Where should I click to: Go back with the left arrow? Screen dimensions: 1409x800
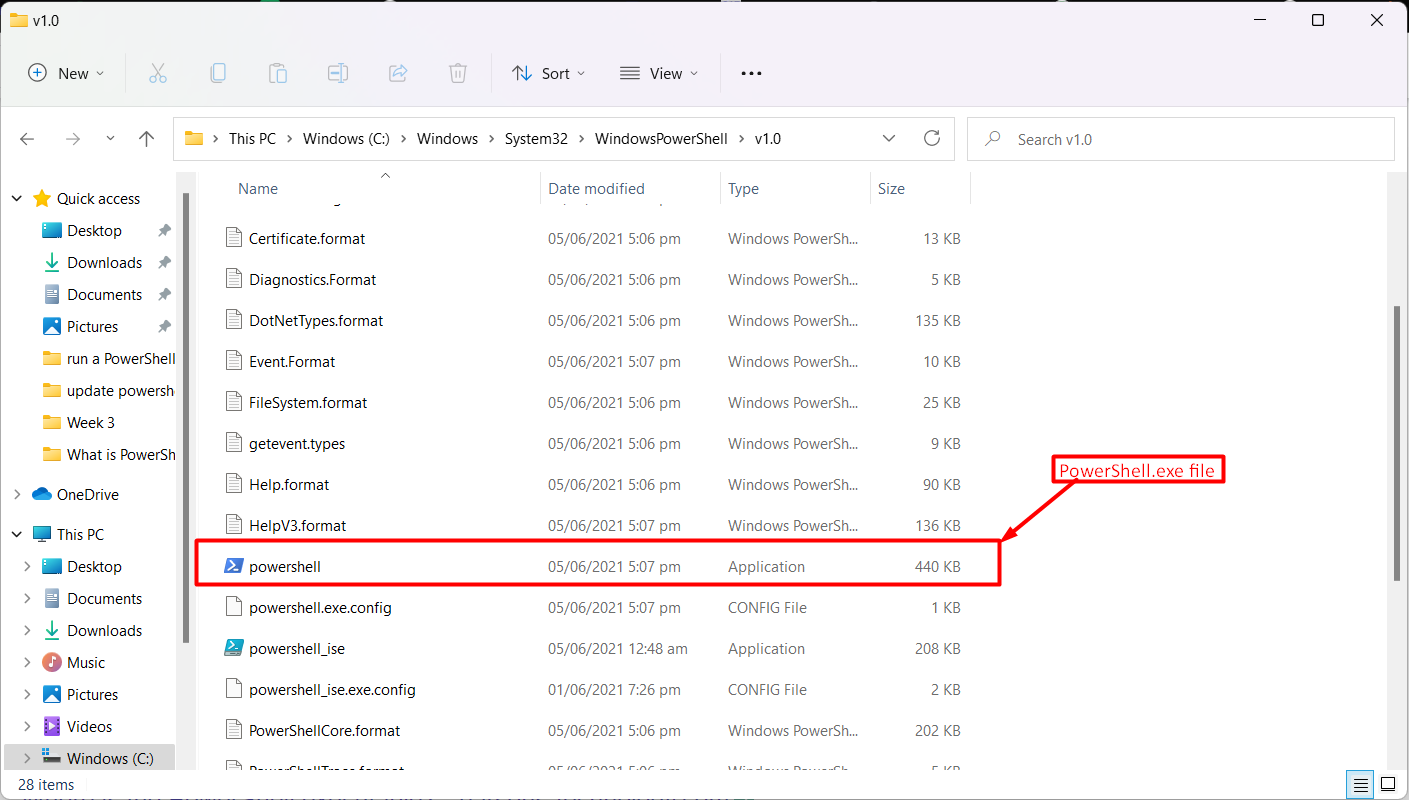(27, 139)
